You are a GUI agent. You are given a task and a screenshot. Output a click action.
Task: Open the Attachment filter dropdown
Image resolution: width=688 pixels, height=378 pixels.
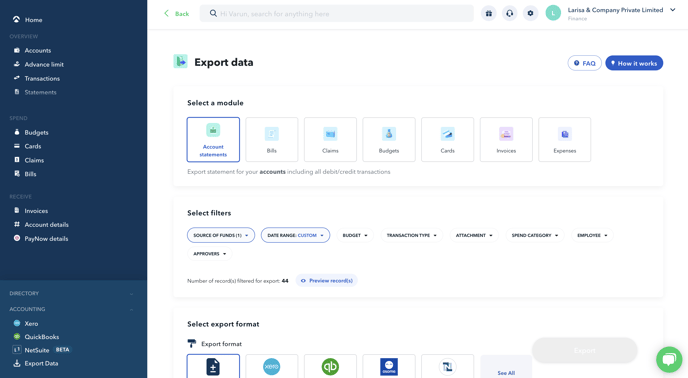474,235
